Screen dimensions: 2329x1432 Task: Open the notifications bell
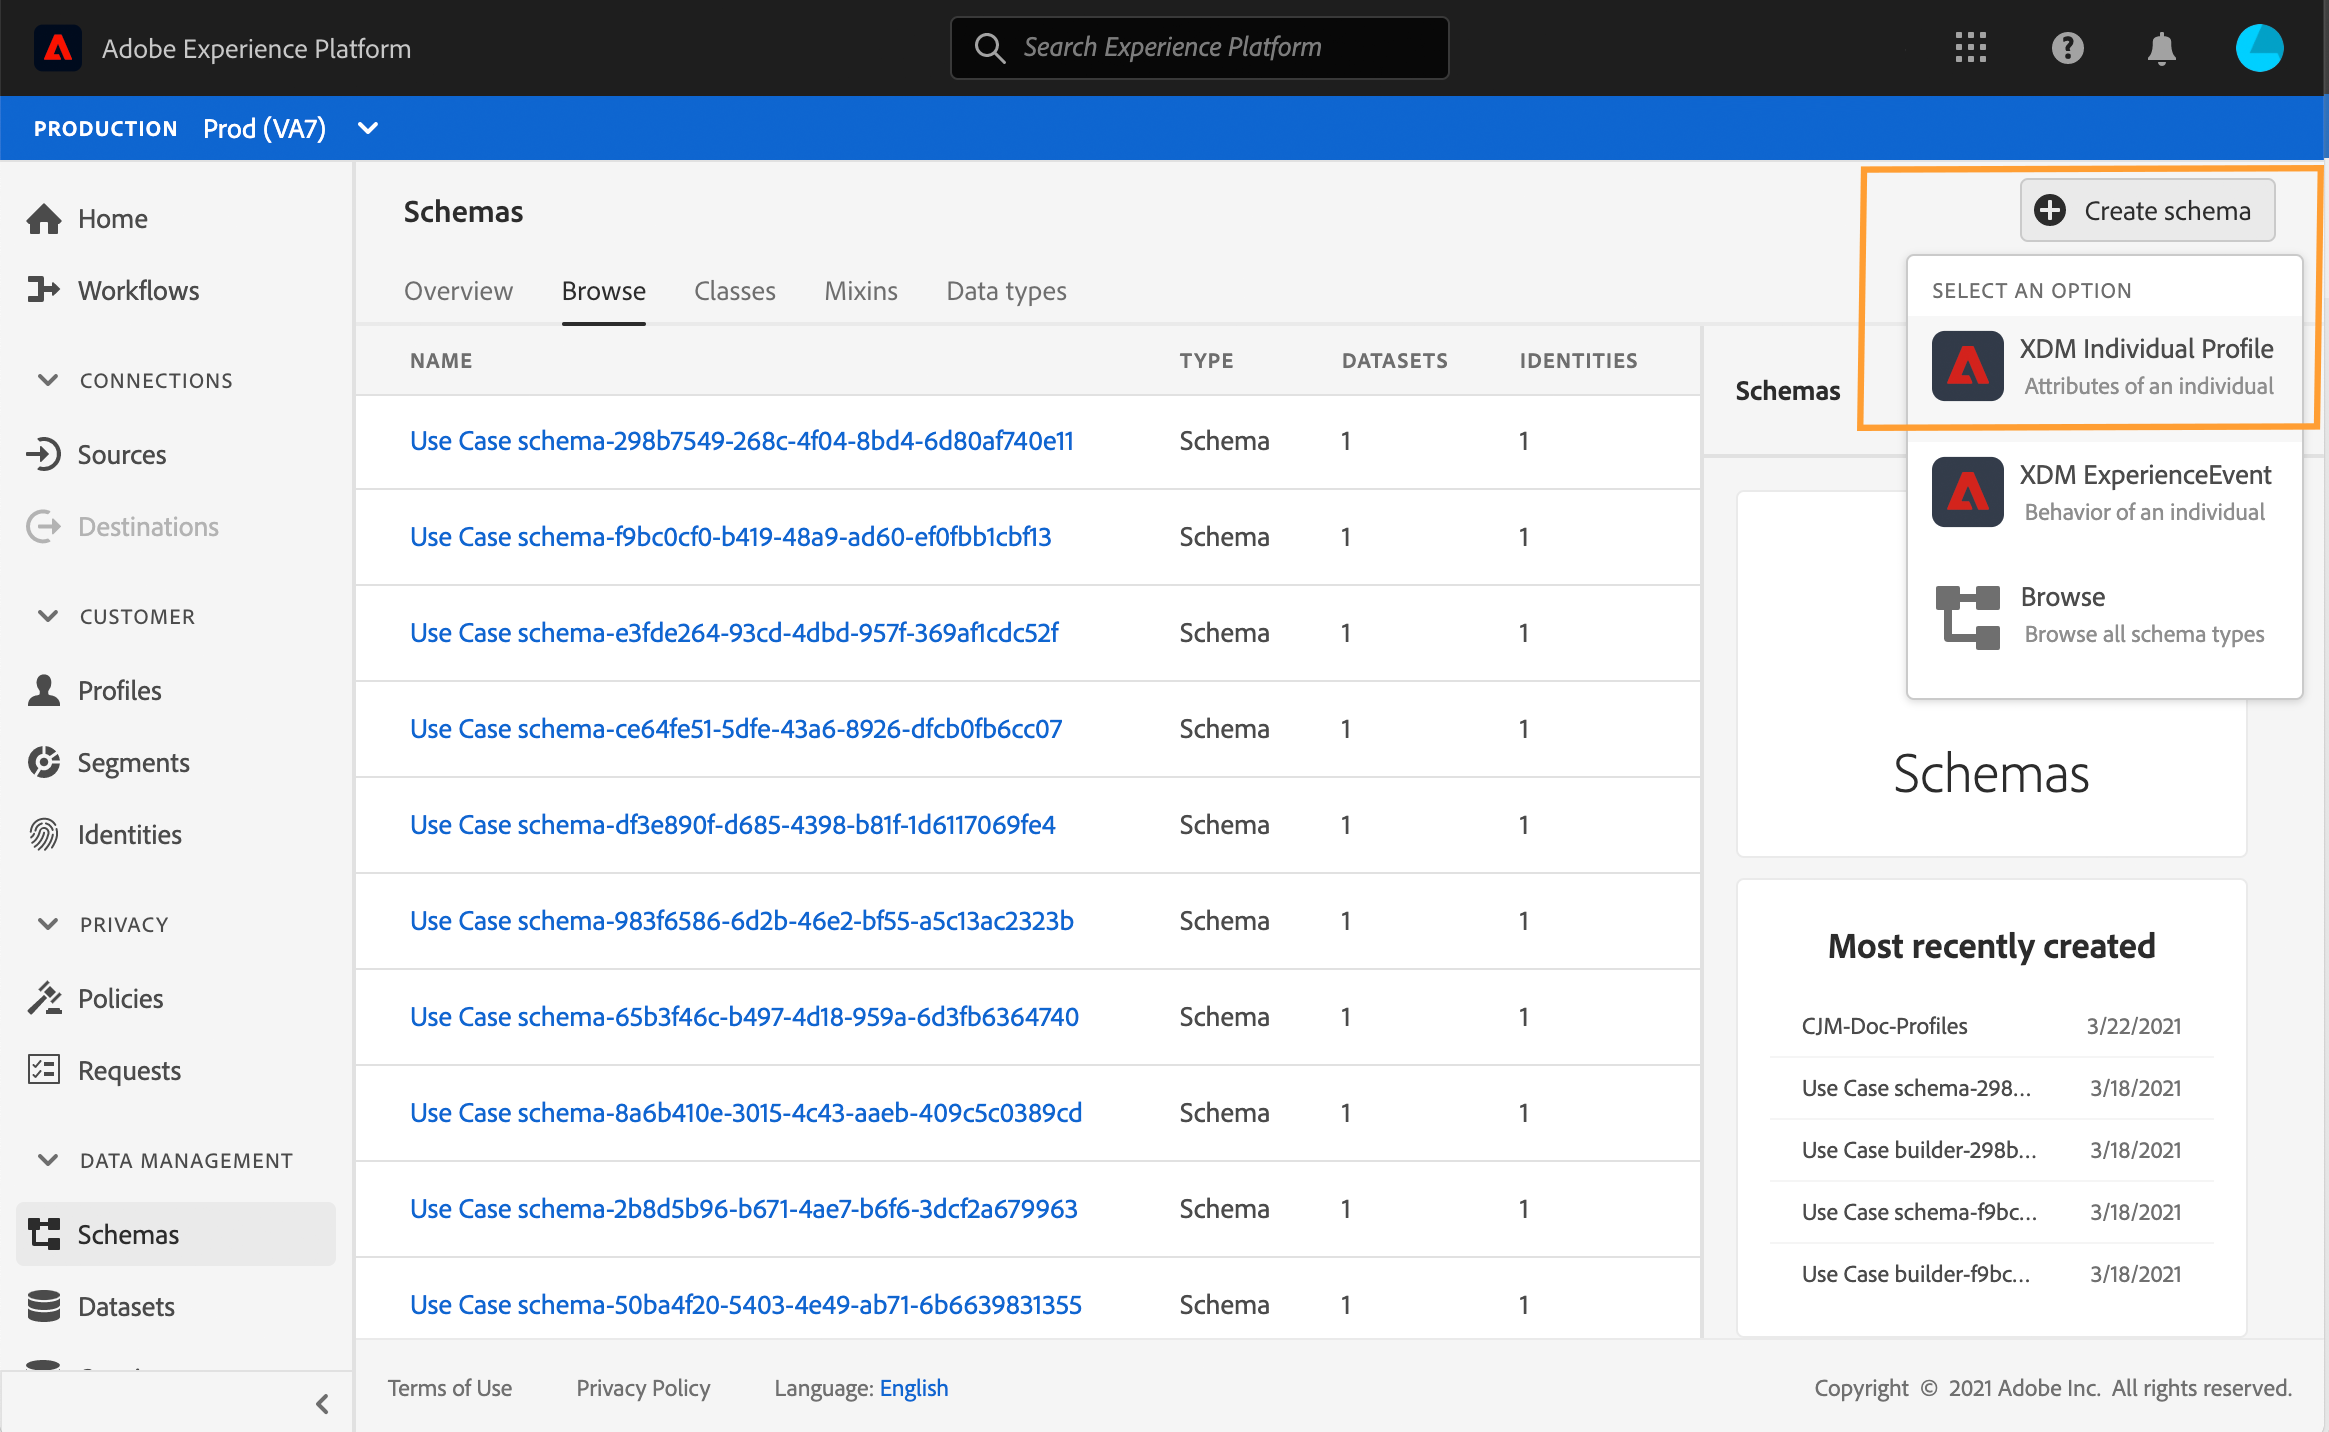pos(2161,48)
